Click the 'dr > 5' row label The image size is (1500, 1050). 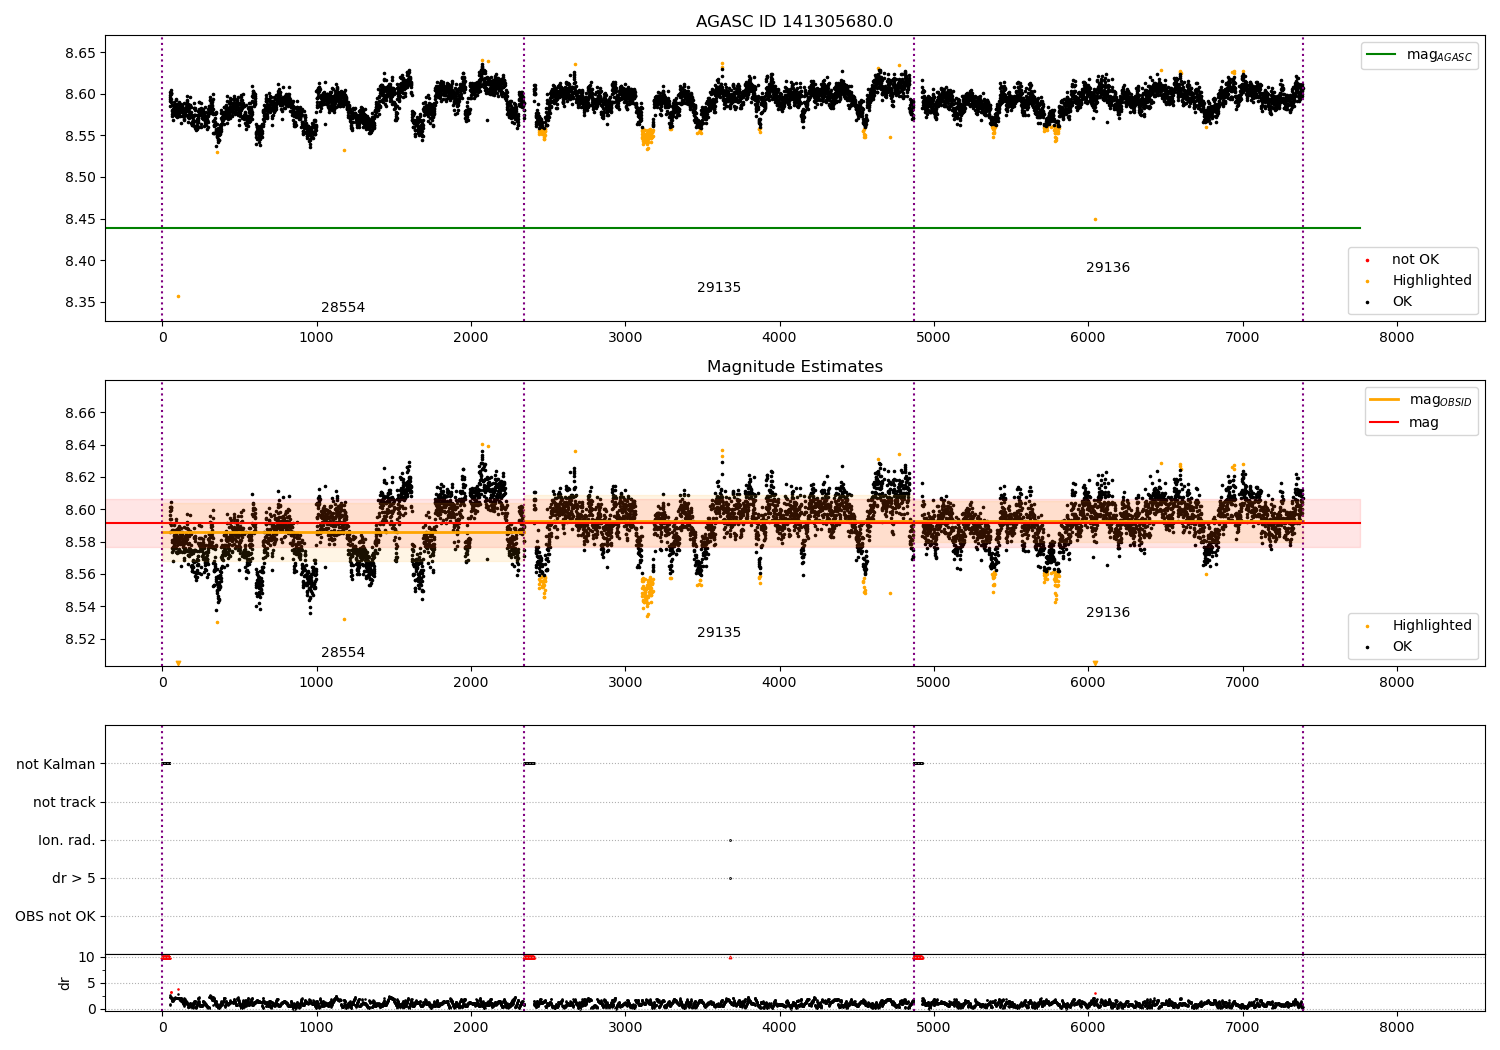click(74, 878)
